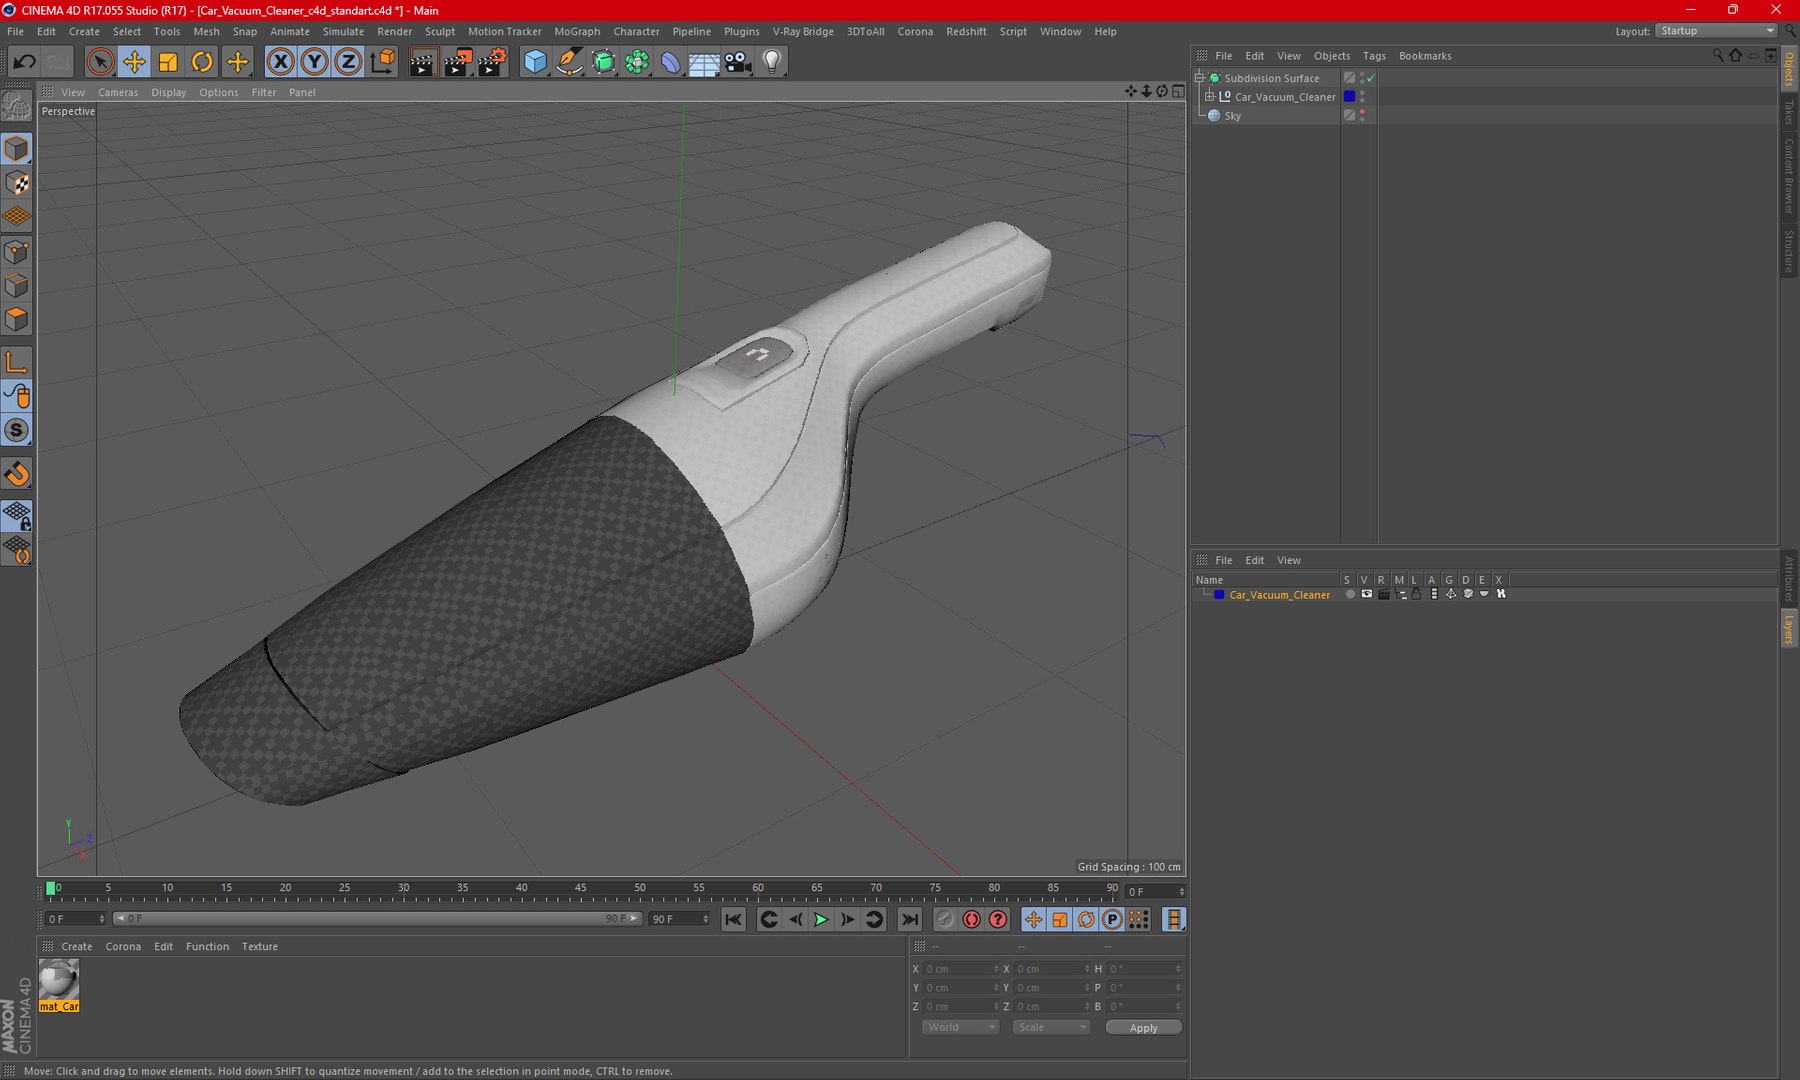Add a Camera object
Screen dimensions: 1800x1080
(x=739, y=62)
